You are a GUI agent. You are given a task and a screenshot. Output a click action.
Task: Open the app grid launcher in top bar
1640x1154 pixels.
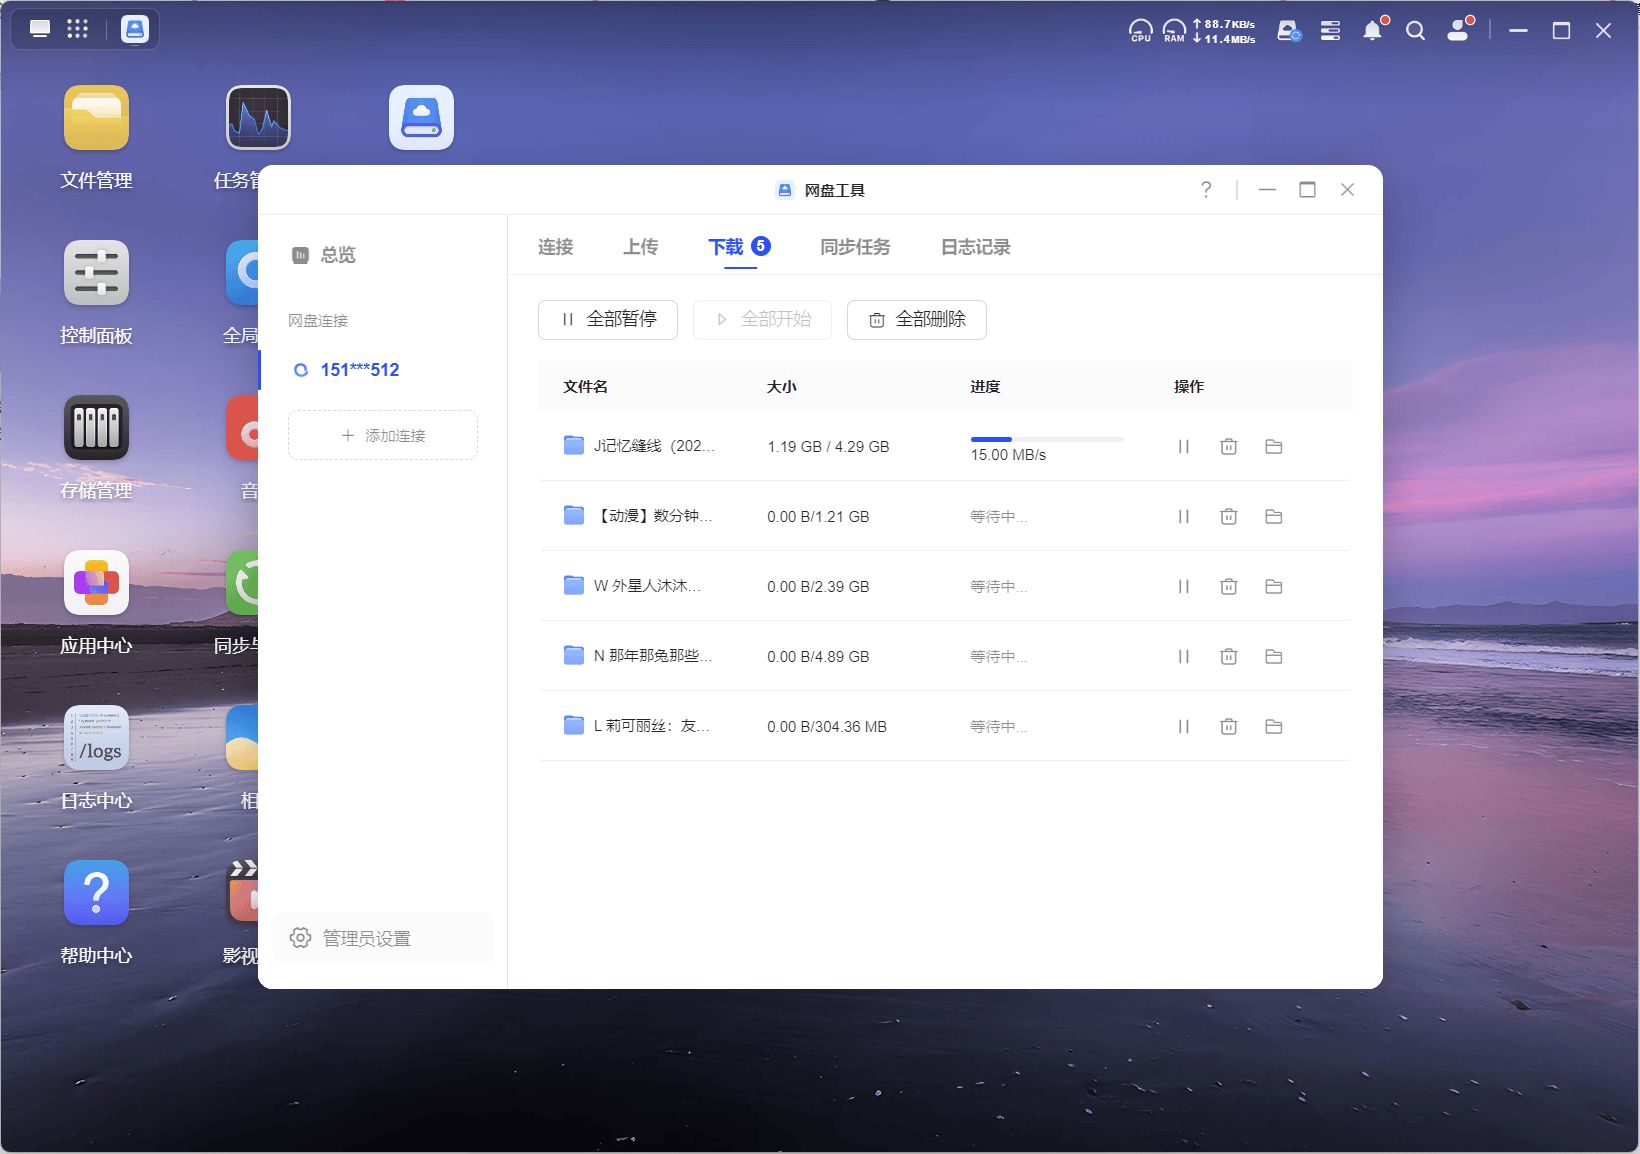click(77, 29)
